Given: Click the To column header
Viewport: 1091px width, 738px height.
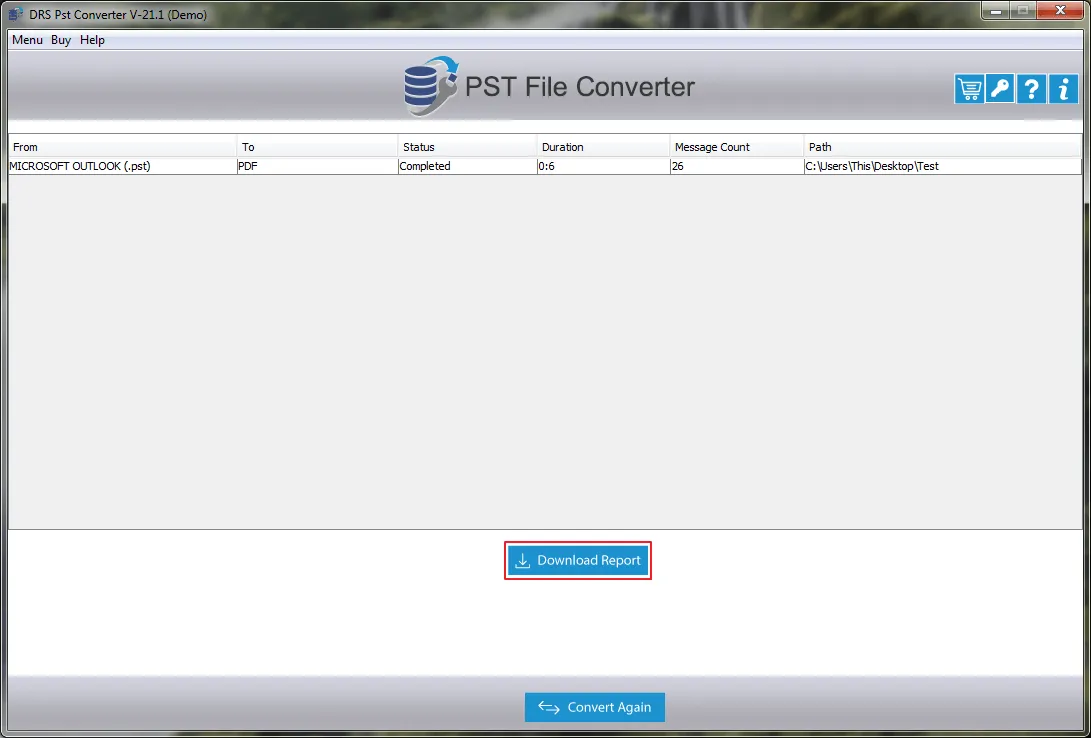Looking at the screenshot, I should pyautogui.click(x=317, y=147).
